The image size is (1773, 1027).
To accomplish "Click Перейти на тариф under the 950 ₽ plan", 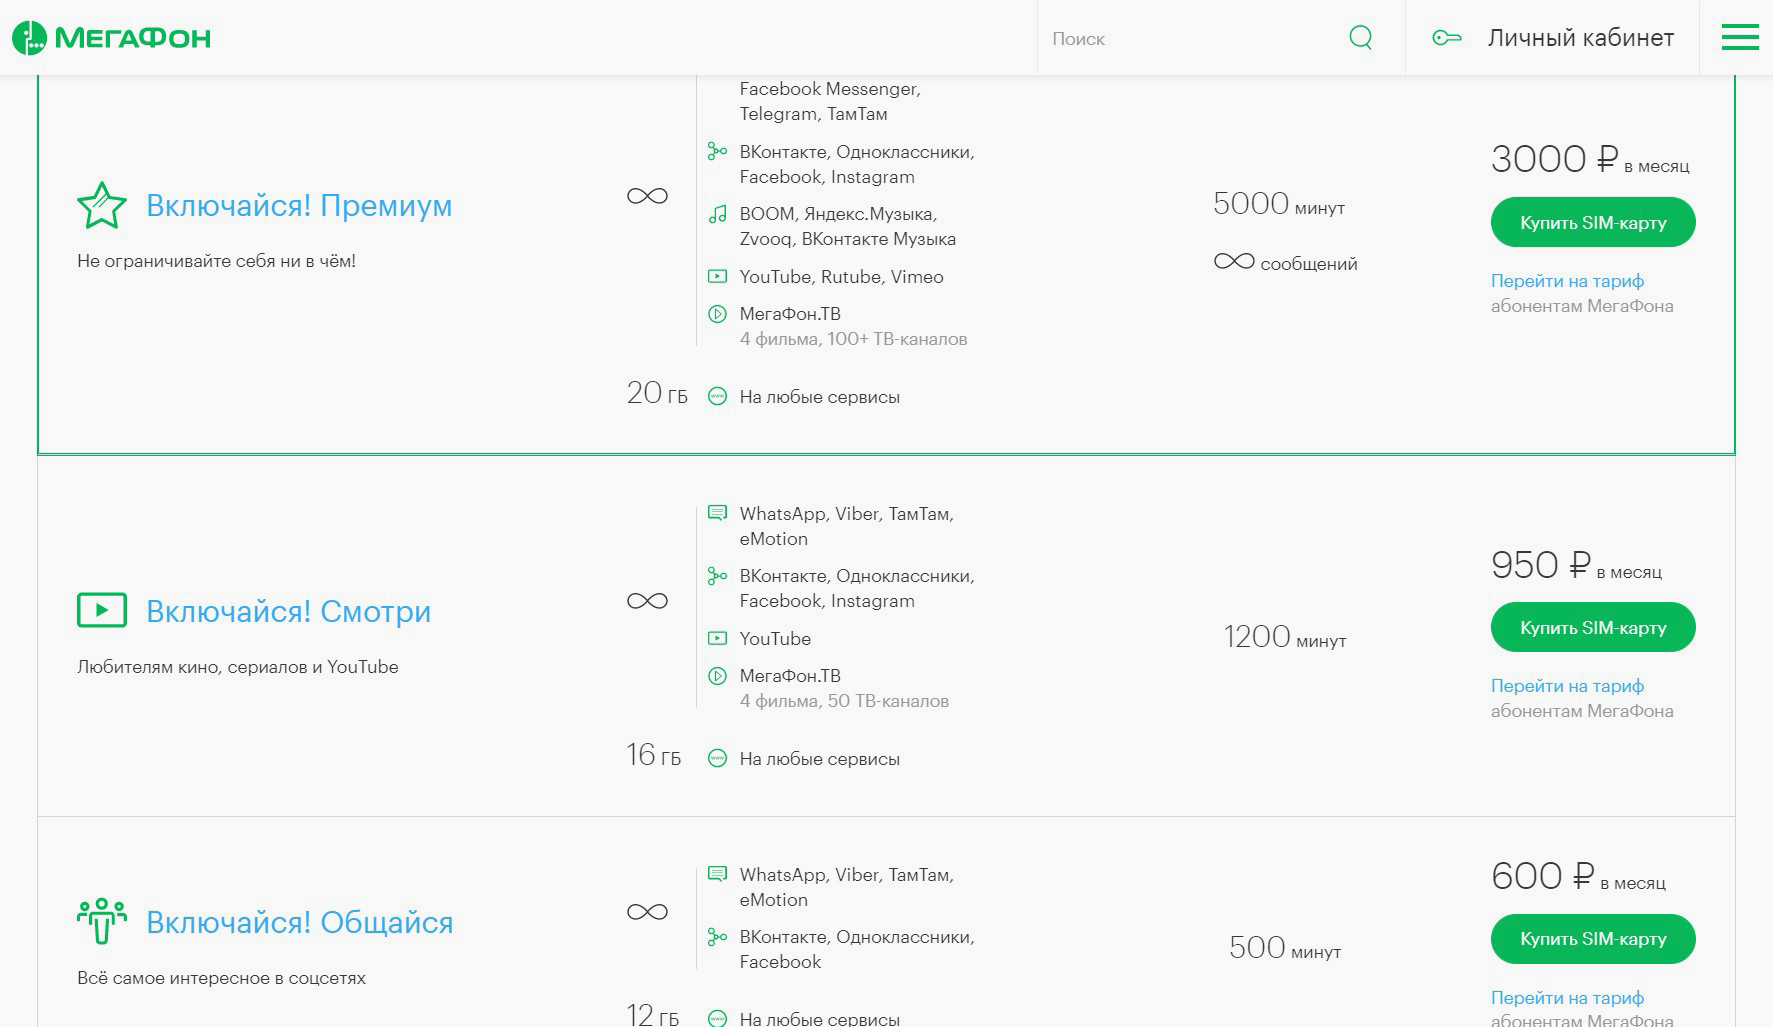I will tap(1567, 686).
